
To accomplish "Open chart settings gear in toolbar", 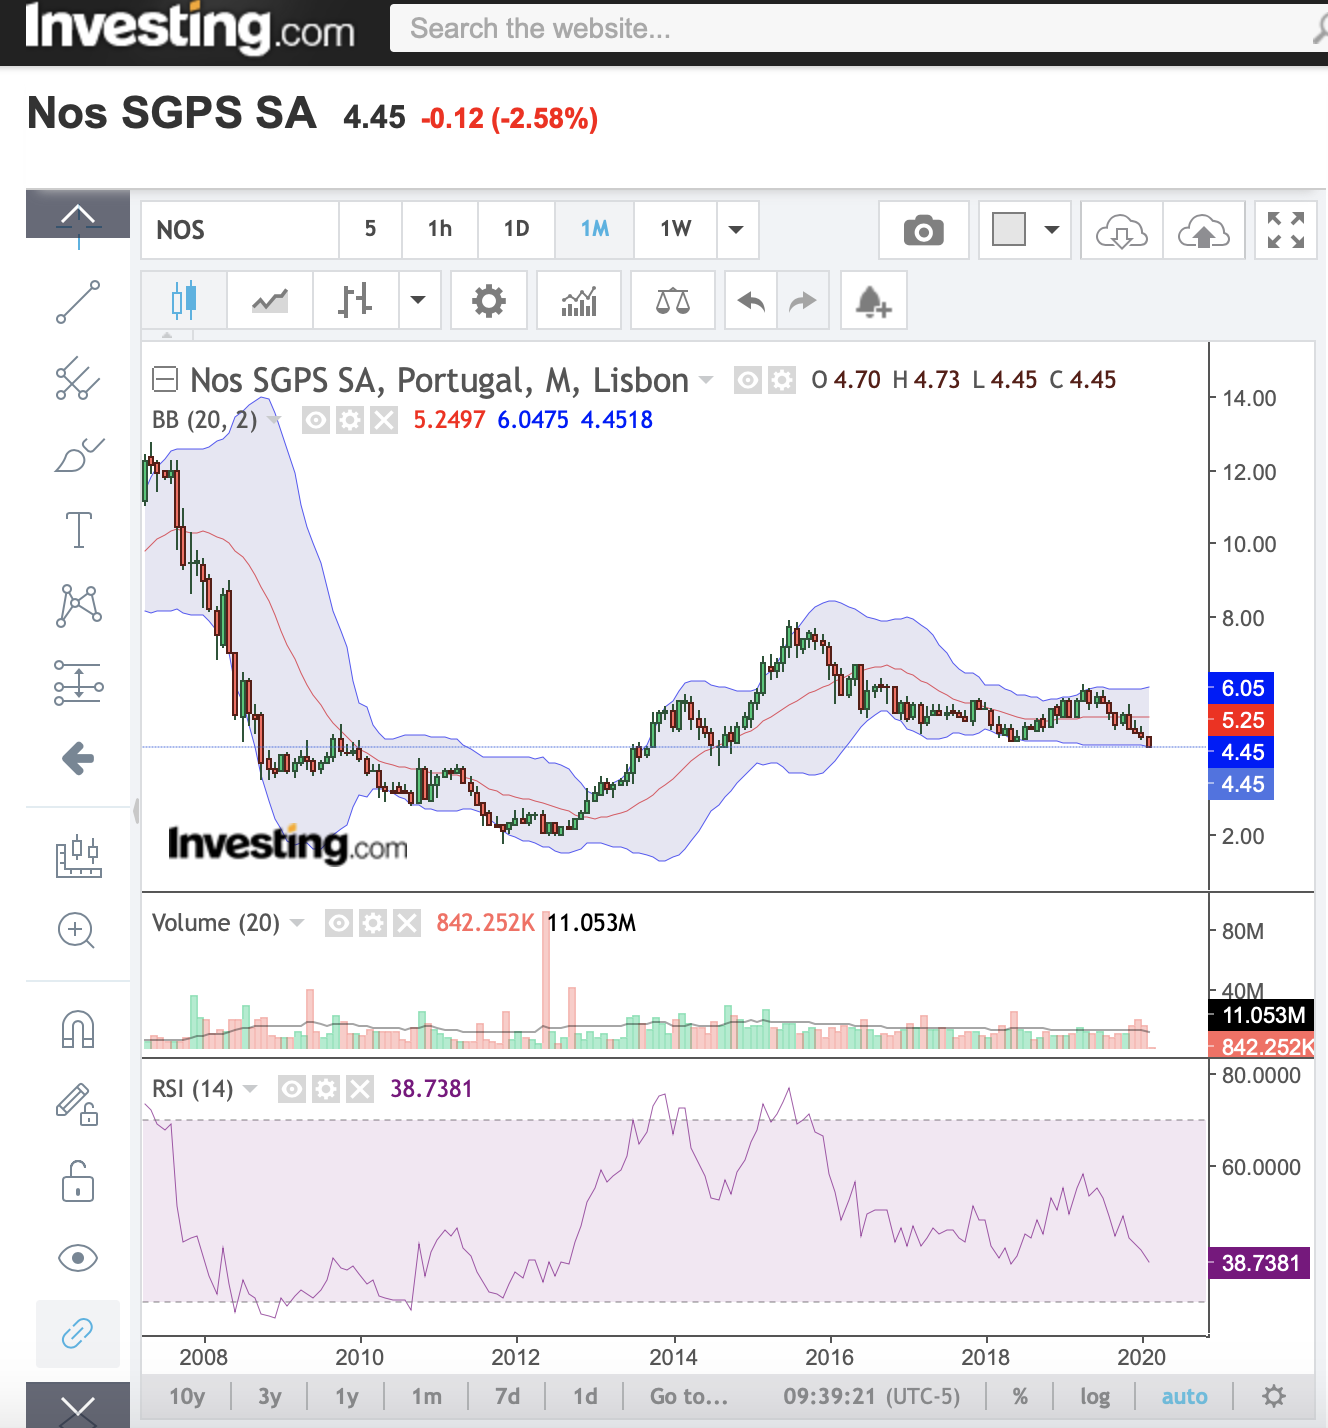I will coord(488,300).
